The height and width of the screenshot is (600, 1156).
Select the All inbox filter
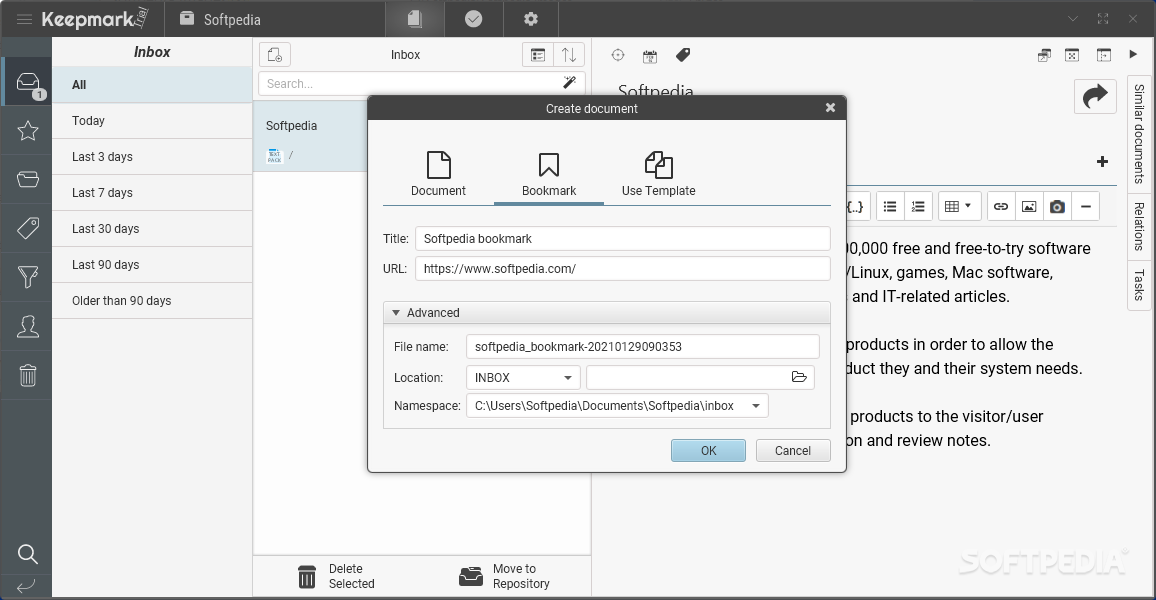pos(152,85)
